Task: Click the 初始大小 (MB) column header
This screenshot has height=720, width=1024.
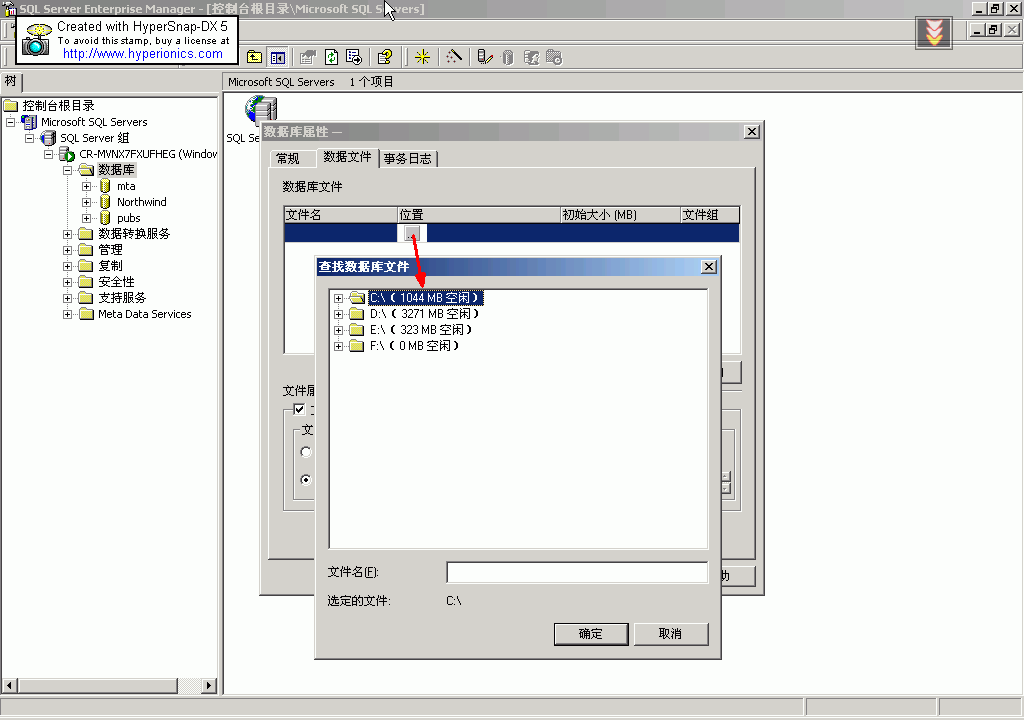Action: pos(620,215)
